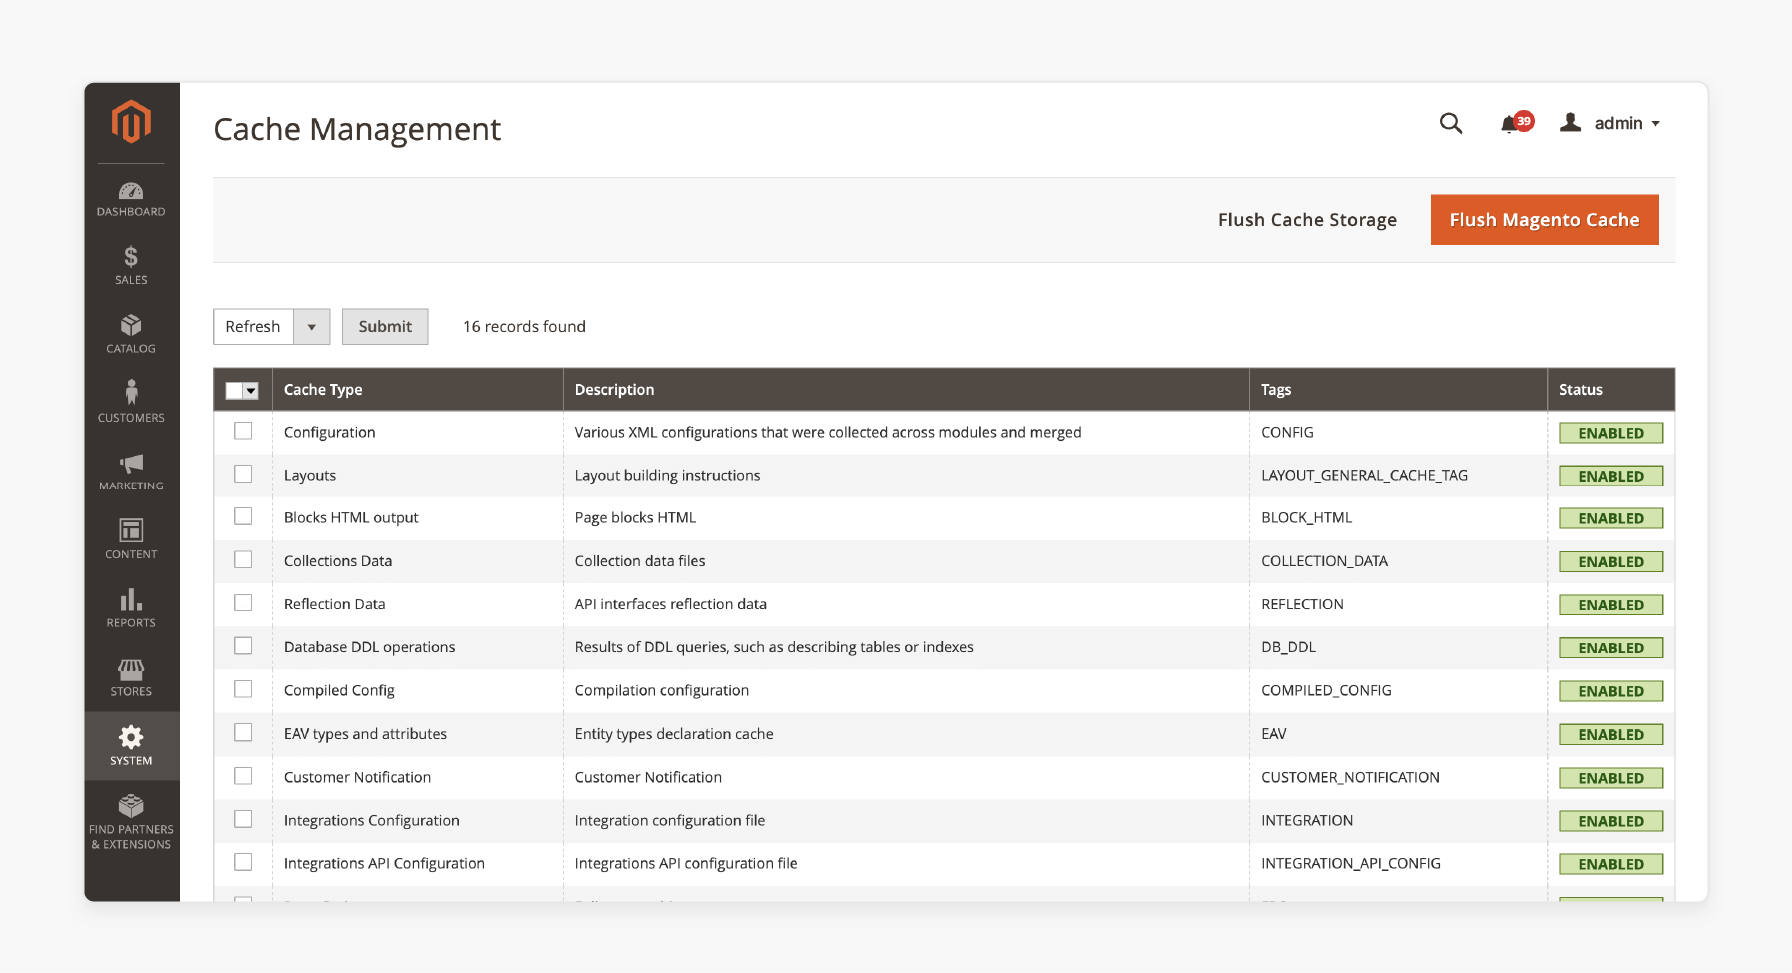The image size is (1792, 973).
Task: Click 'Integrations Configuration' cache type name
Action: [x=371, y=820]
